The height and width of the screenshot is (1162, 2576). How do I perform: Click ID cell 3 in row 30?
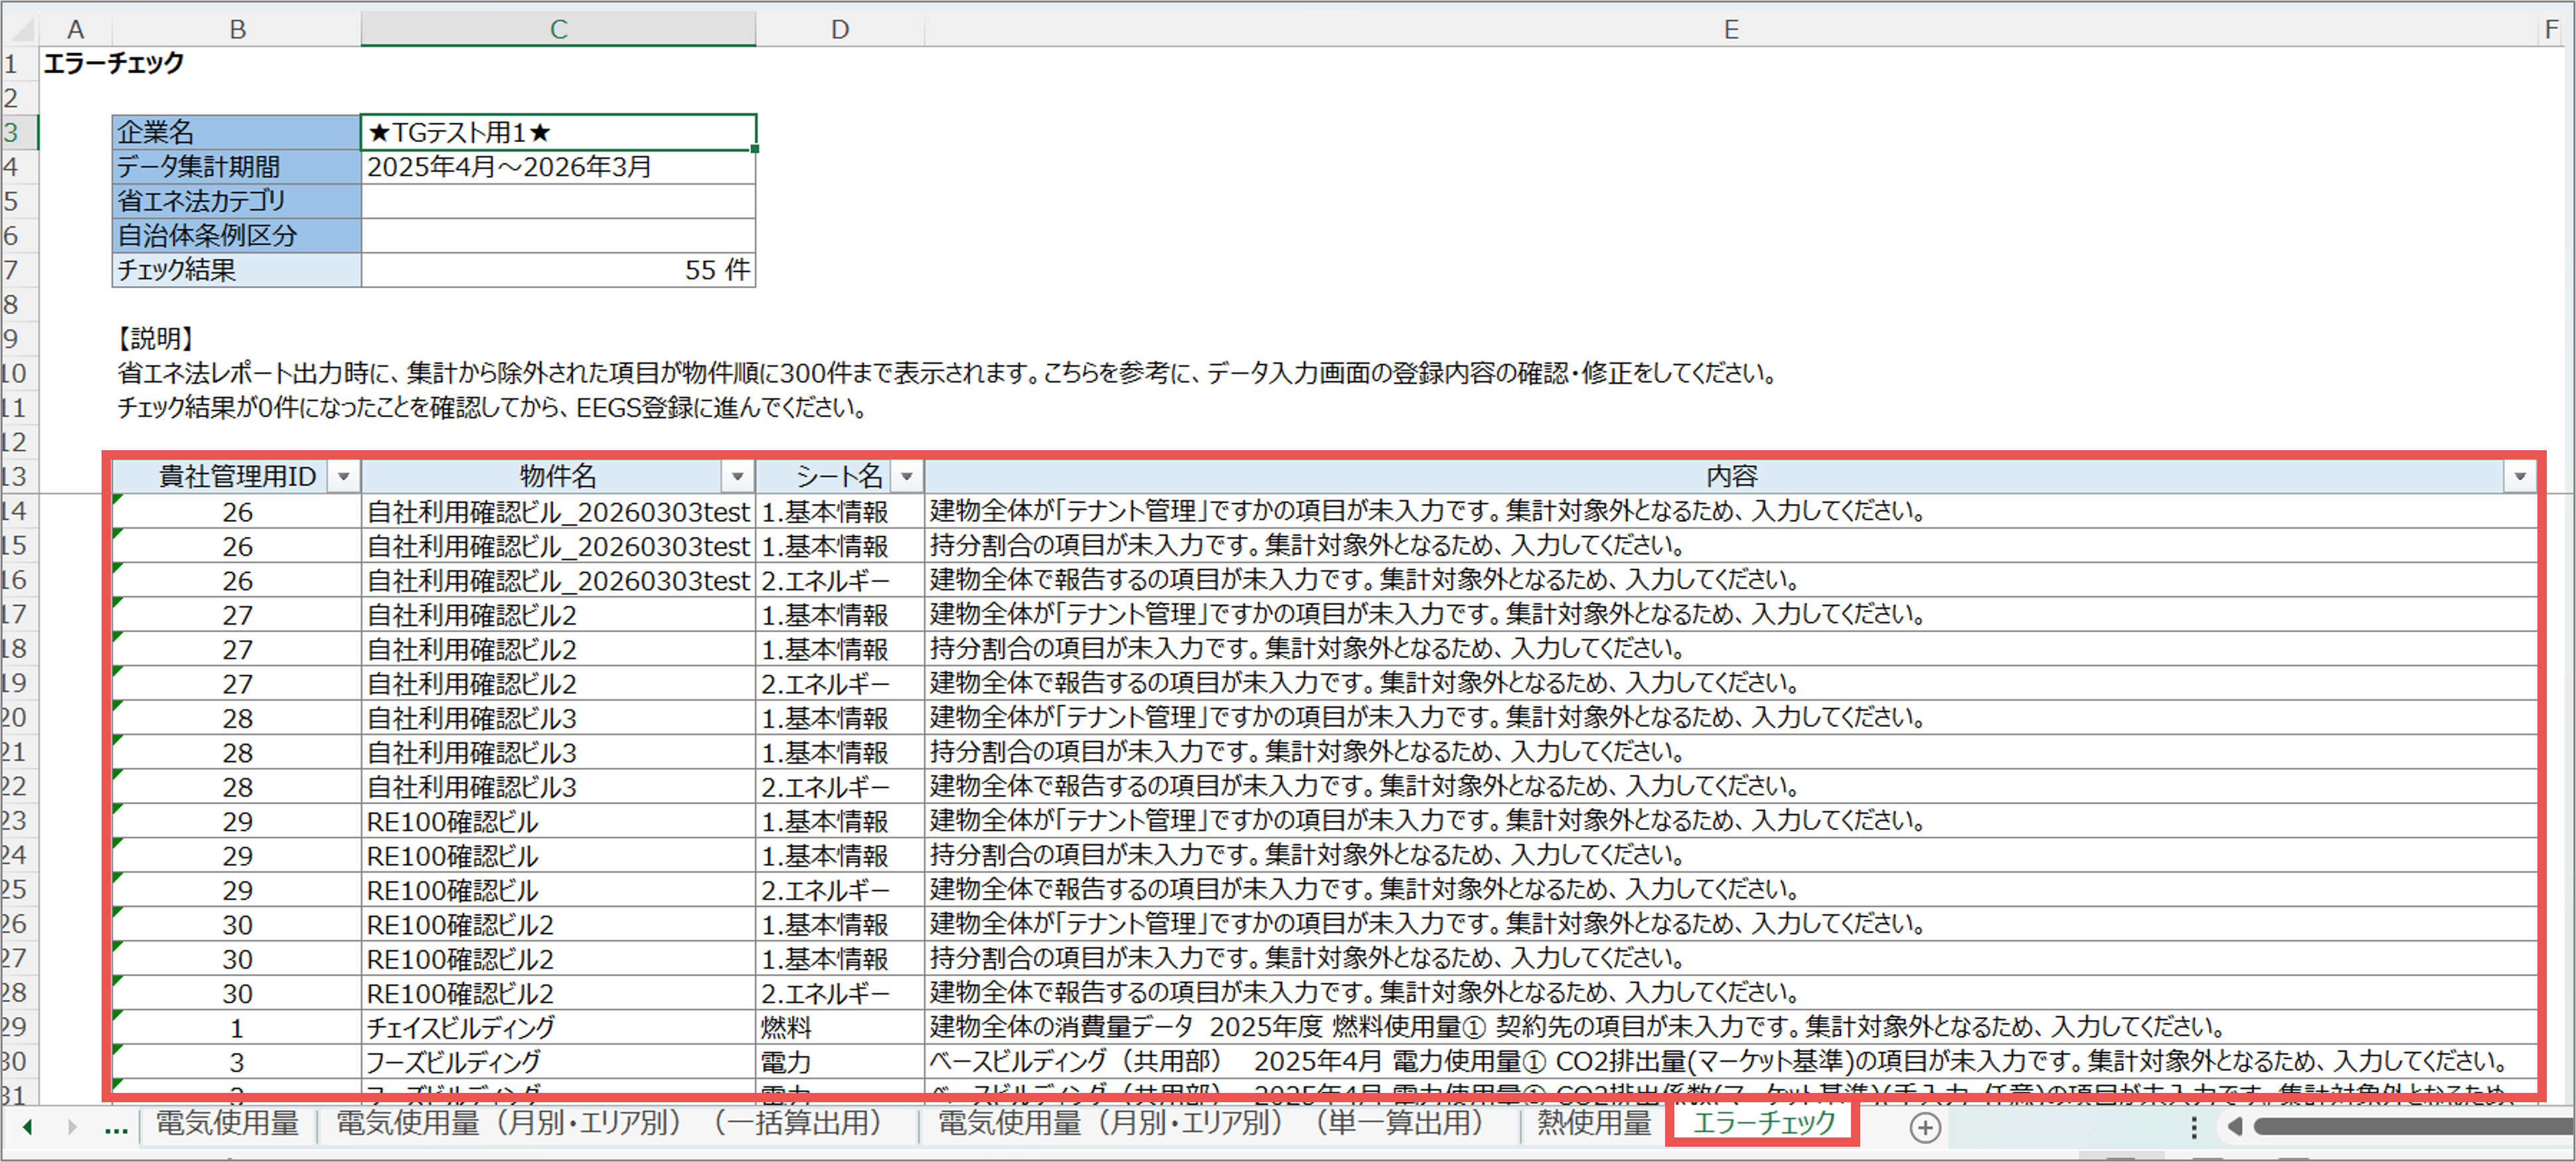tap(237, 1061)
